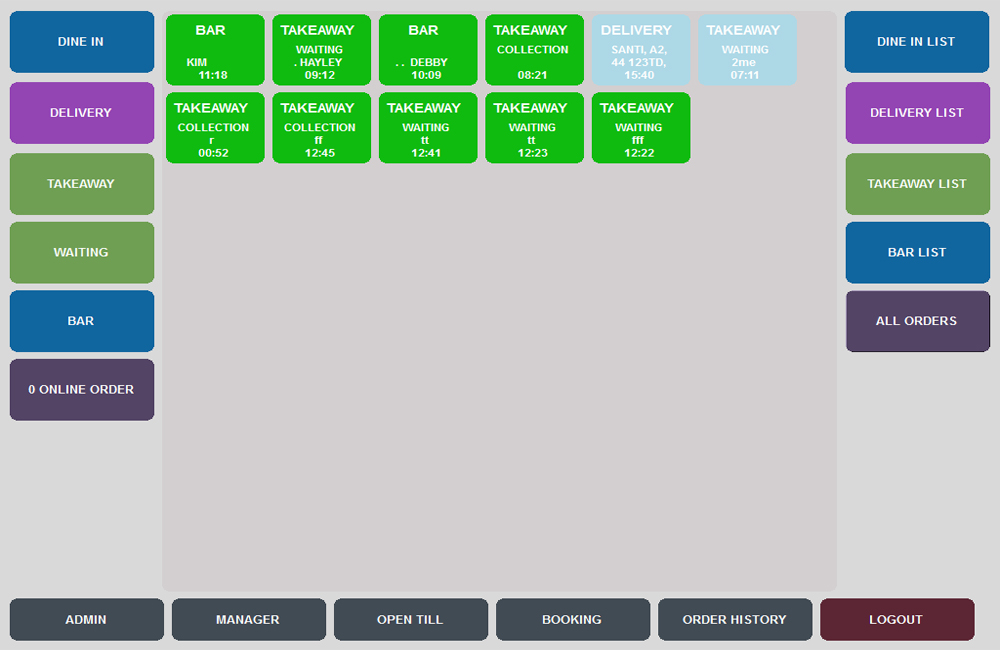Show the DINE IN LIST
Screen dimensions: 1000x650
(917, 41)
